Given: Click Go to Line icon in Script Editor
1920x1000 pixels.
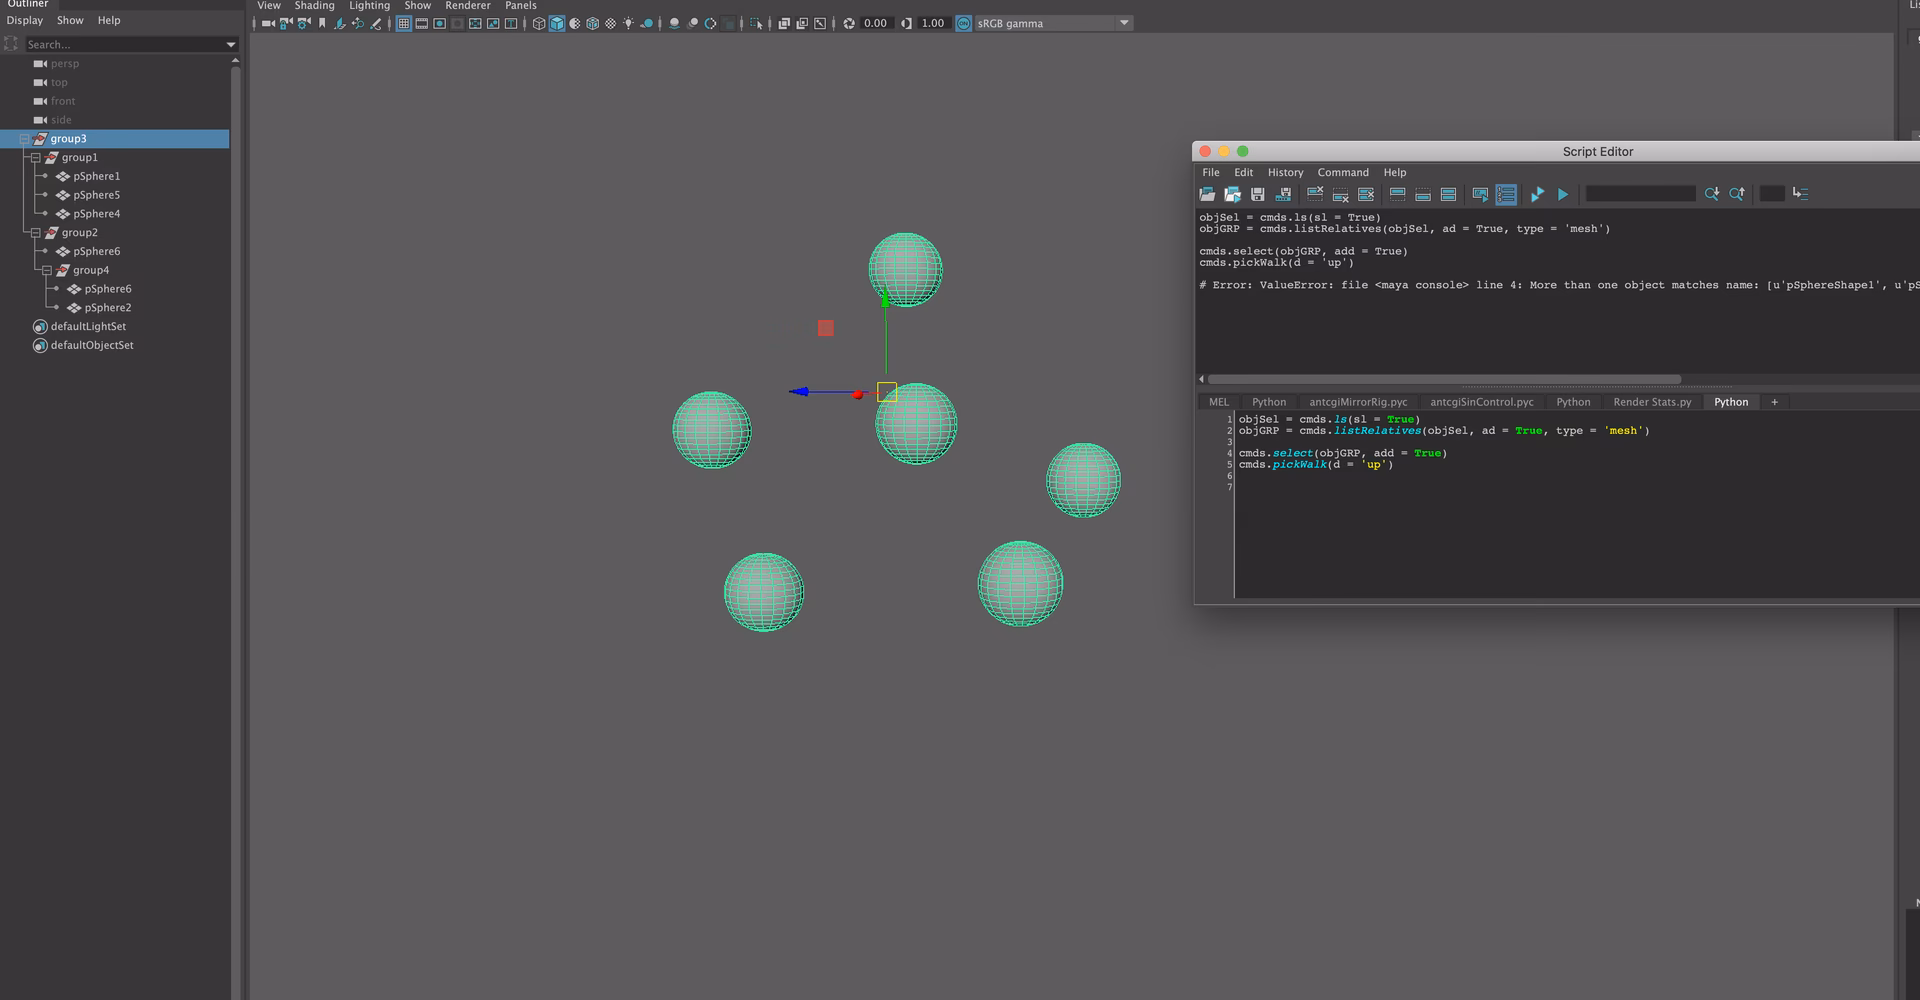Looking at the screenshot, I should (1800, 194).
